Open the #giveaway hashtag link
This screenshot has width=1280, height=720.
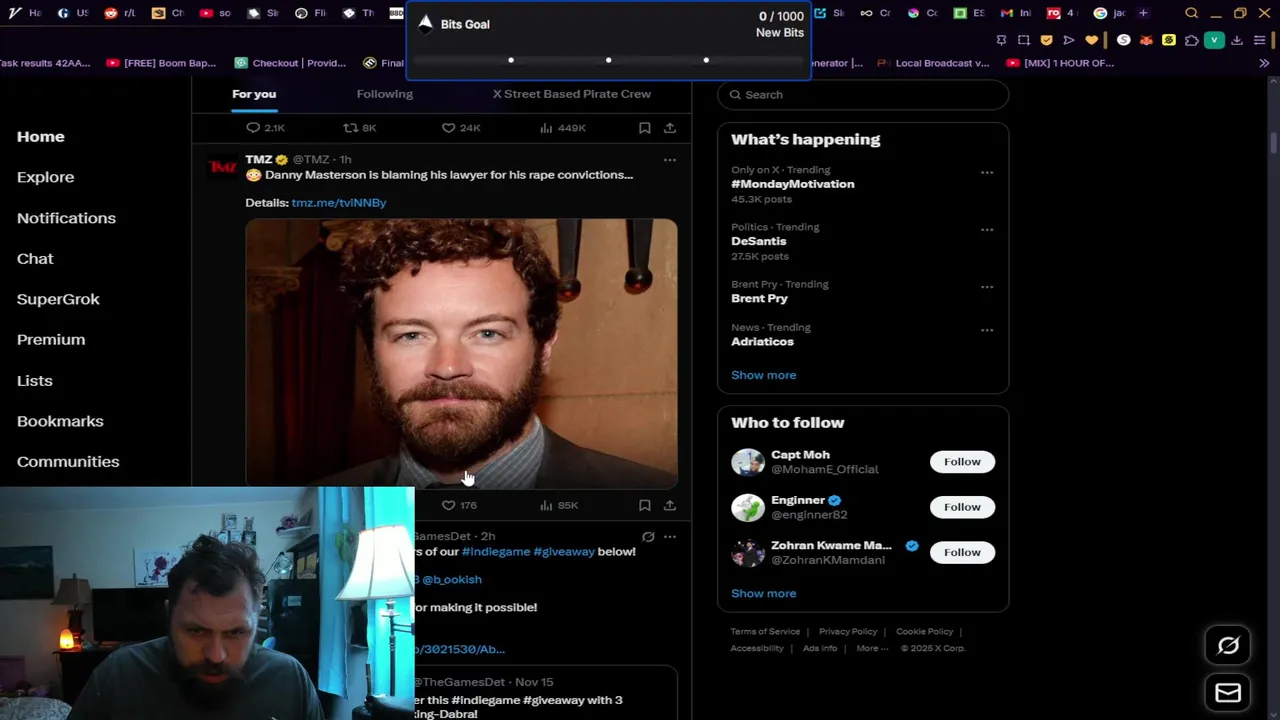coord(564,552)
